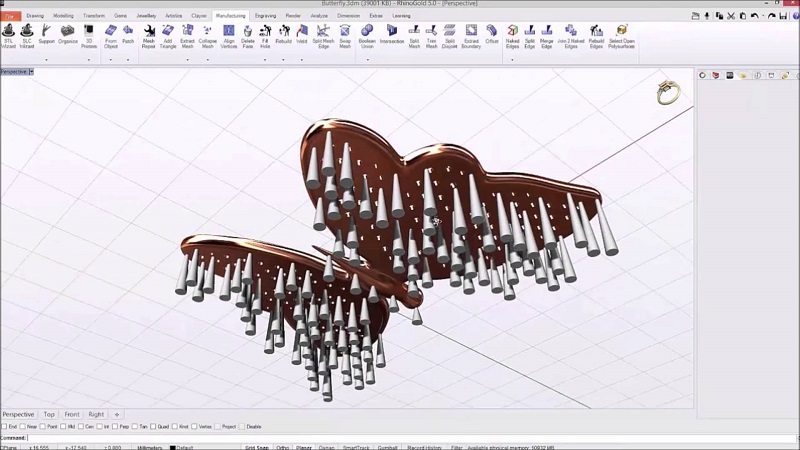
Task: Click the Fill Hole icon
Action: [x=265, y=35]
